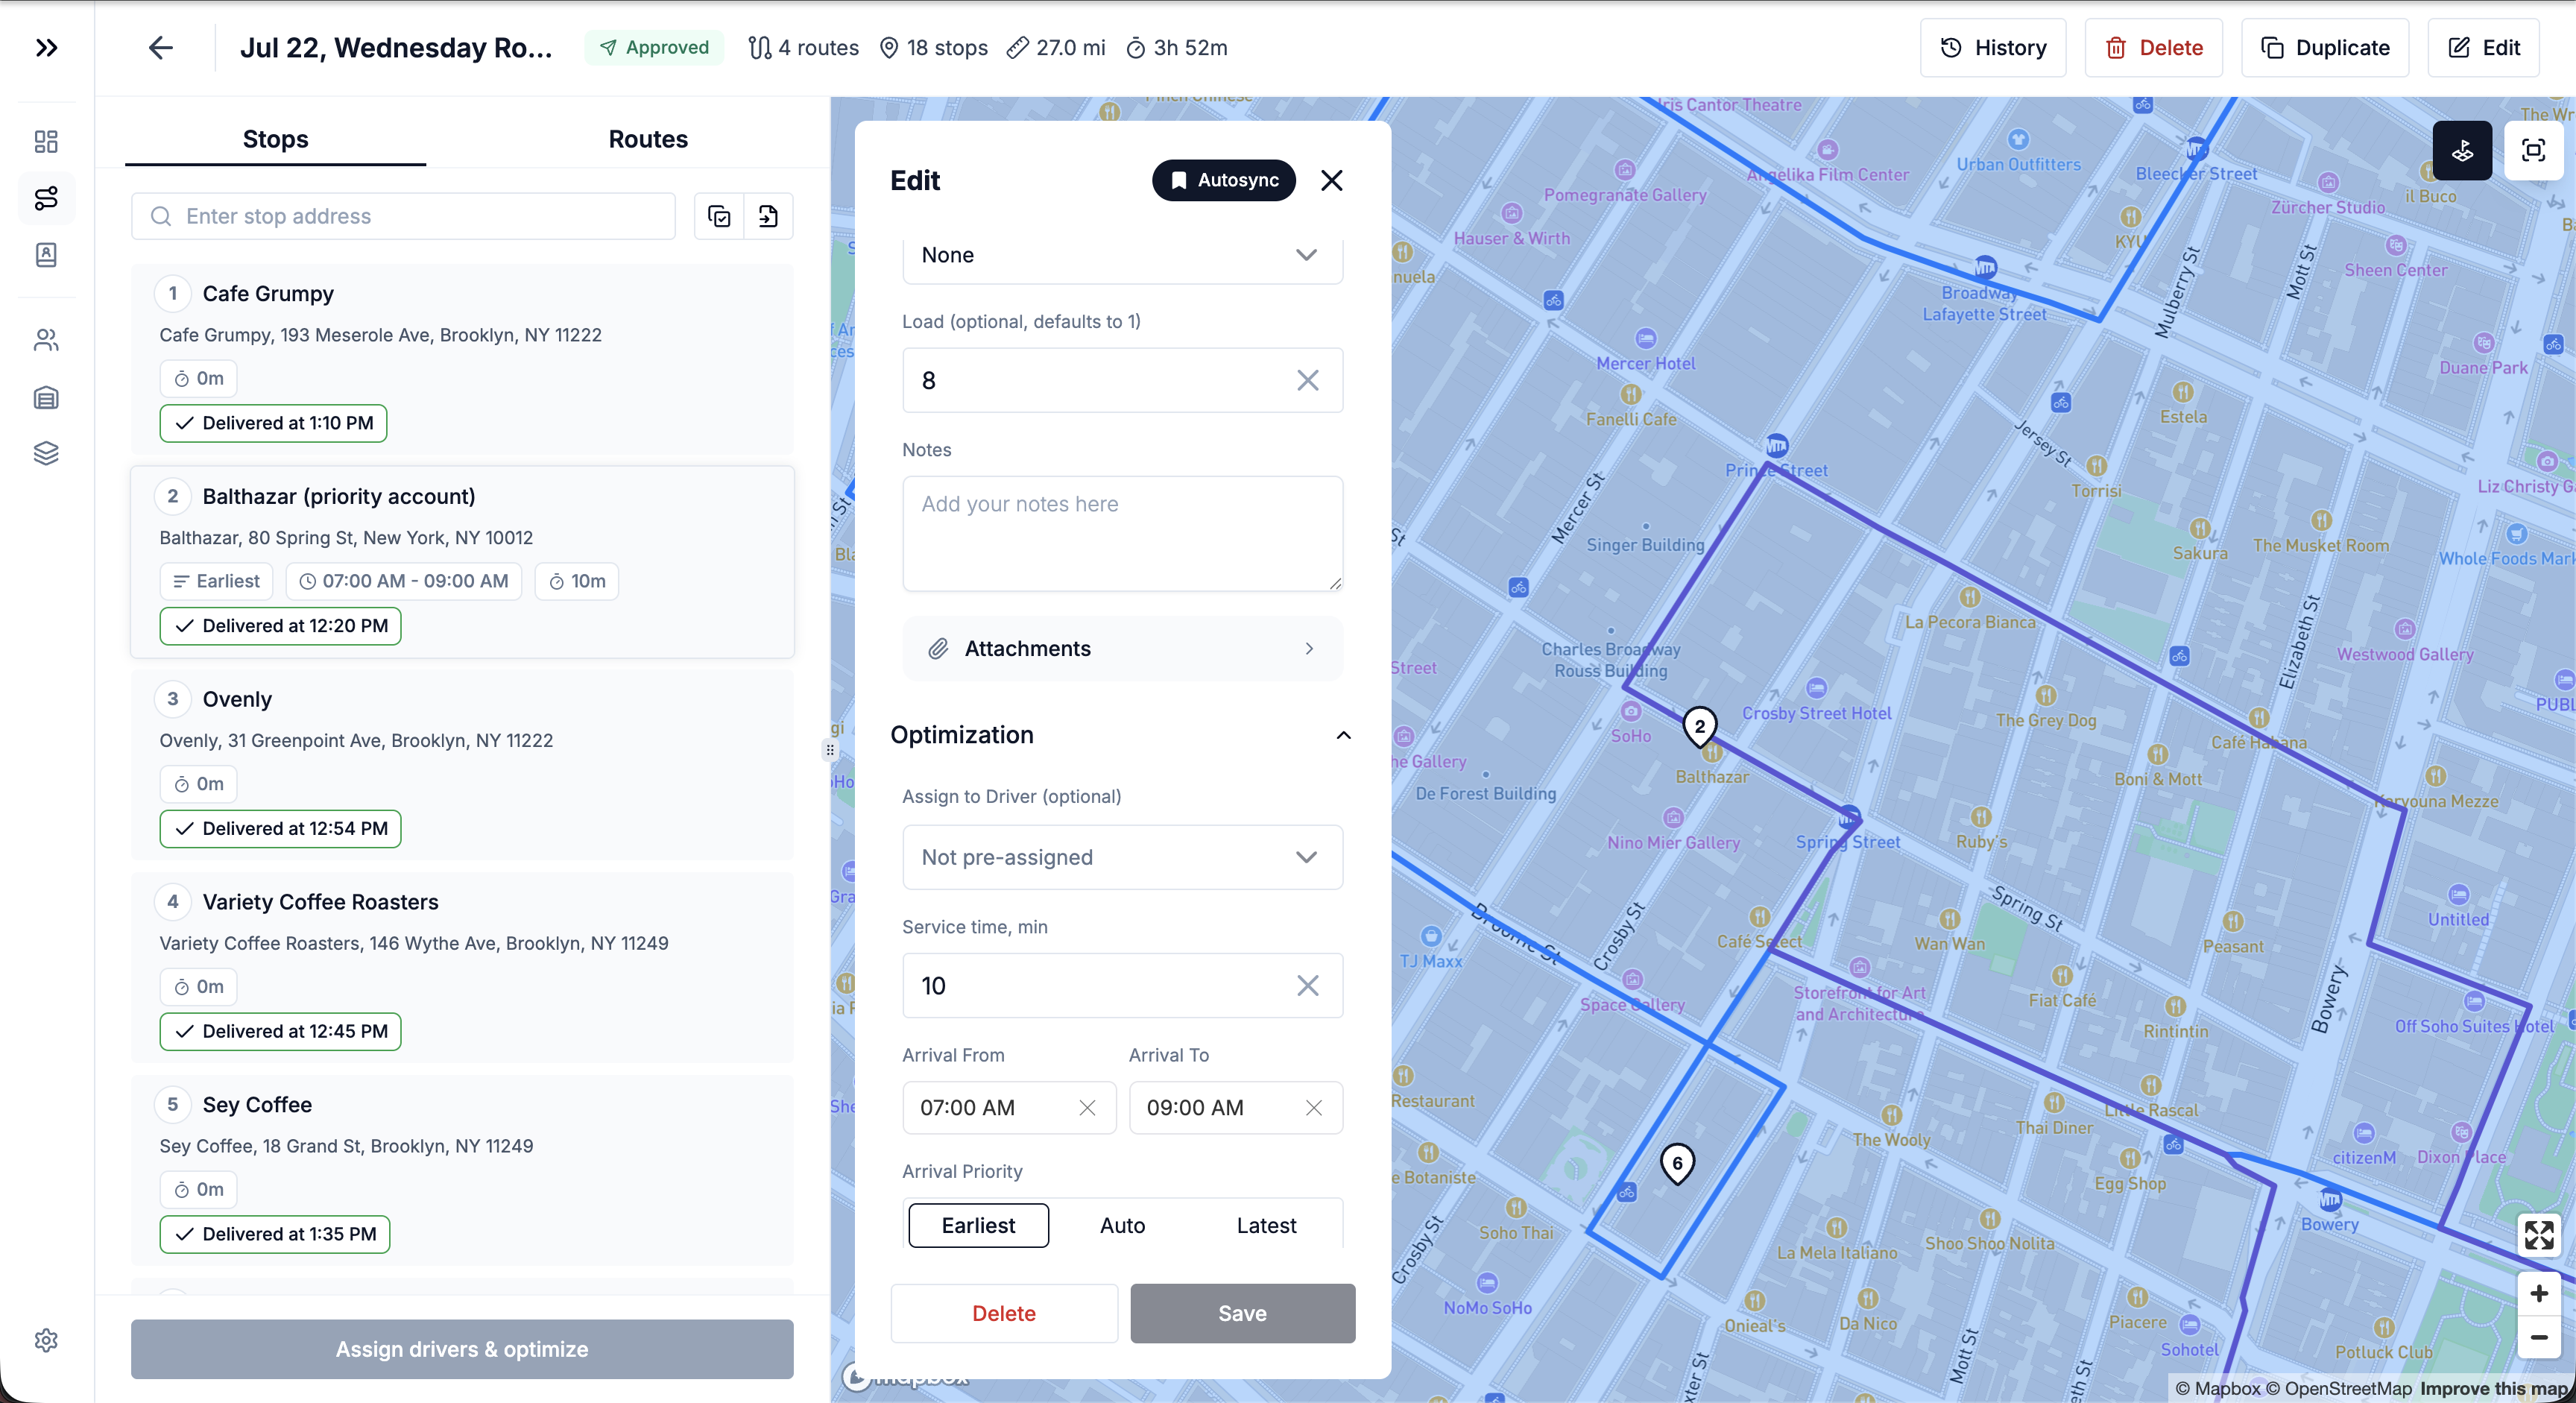This screenshot has height=1403, width=2576.
Task: Switch to the Stops tab
Action: tap(275, 139)
